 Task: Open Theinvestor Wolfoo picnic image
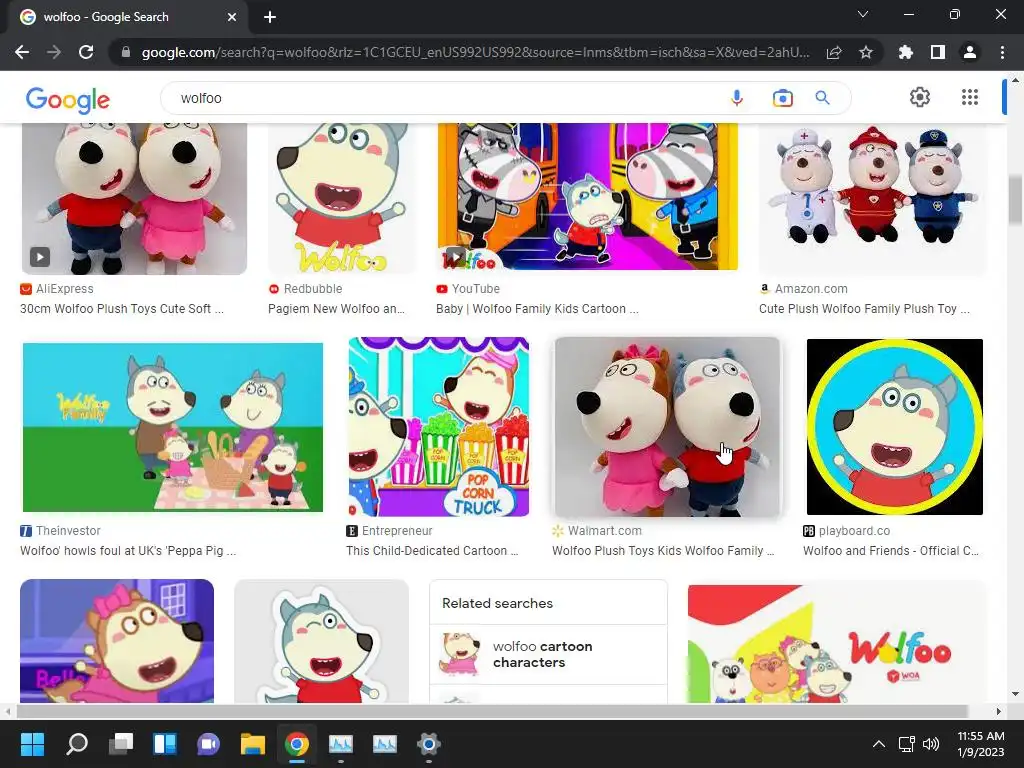173,427
